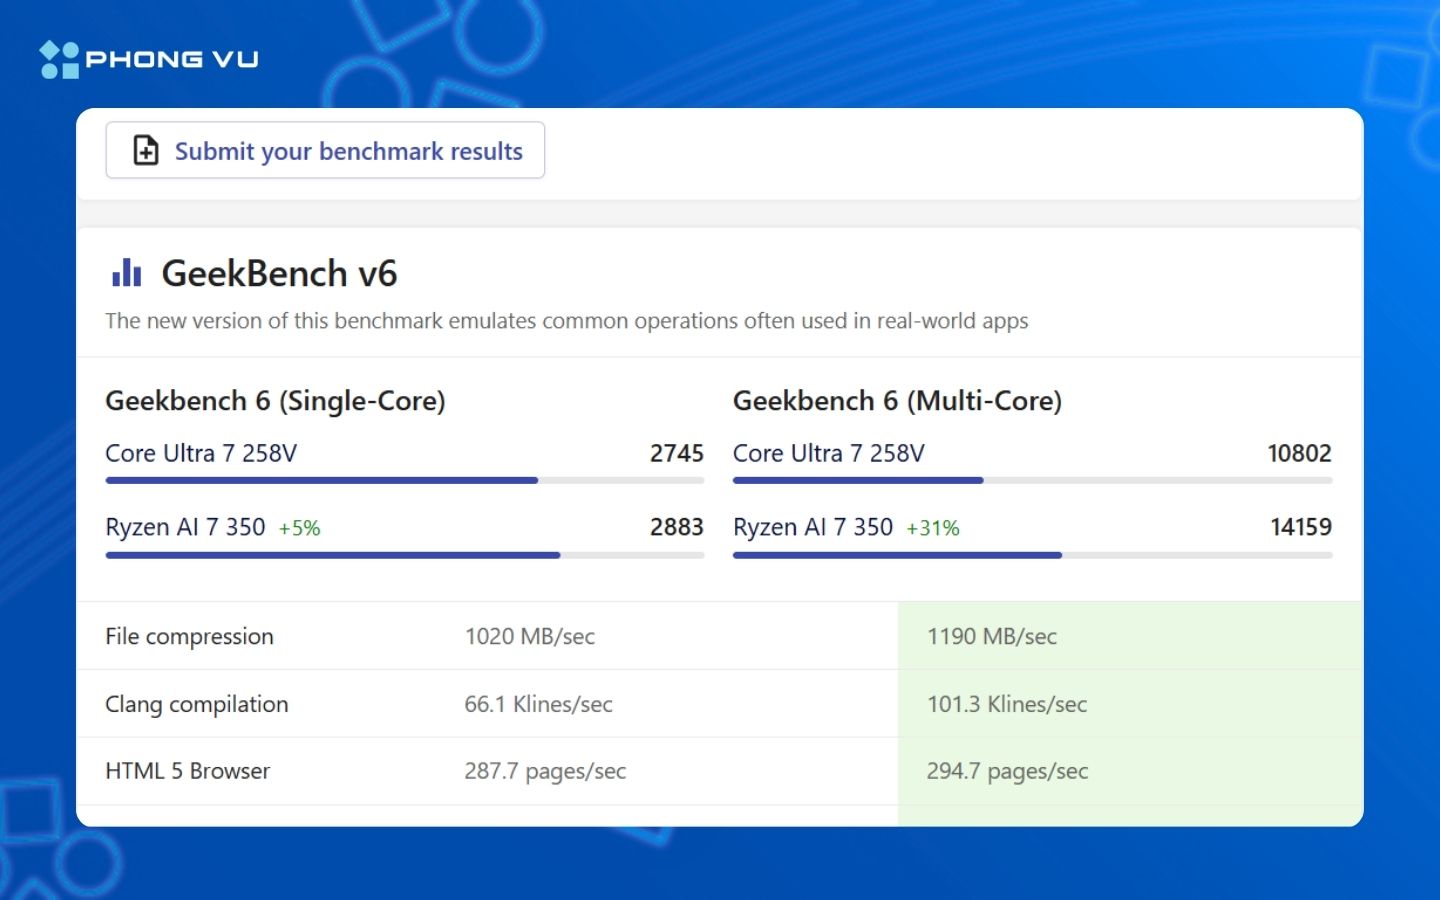The height and width of the screenshot is (900, 1440).
Task: Toggle the File compression comparison row
Action: (400, 636)
